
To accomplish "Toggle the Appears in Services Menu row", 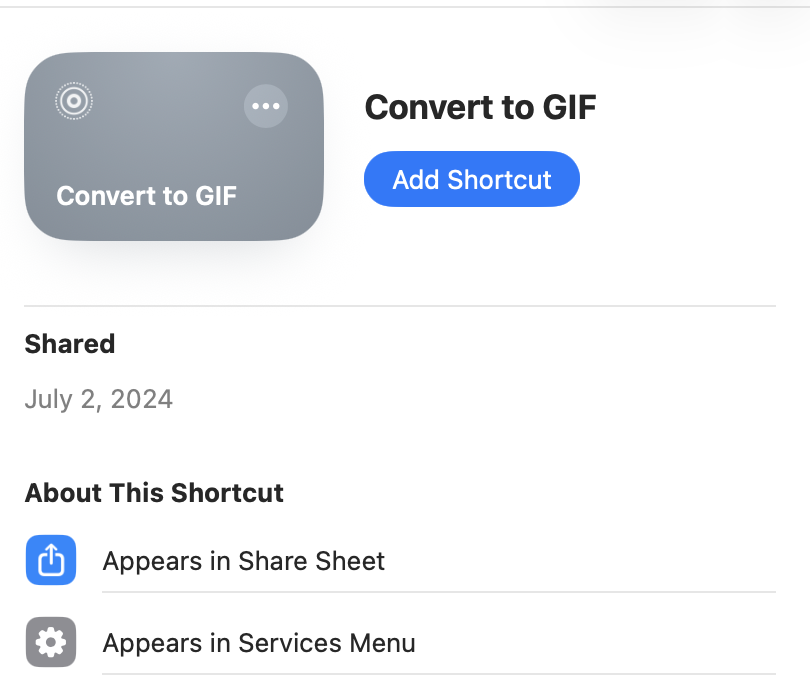I will (258, 643).
